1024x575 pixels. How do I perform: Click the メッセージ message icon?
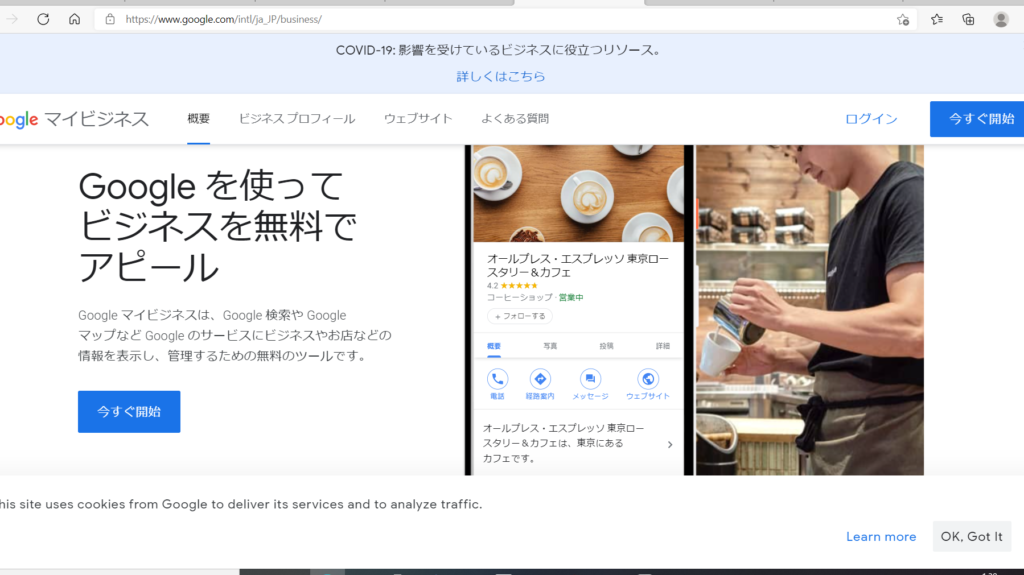pyautogui.click(x=590, y=379)
